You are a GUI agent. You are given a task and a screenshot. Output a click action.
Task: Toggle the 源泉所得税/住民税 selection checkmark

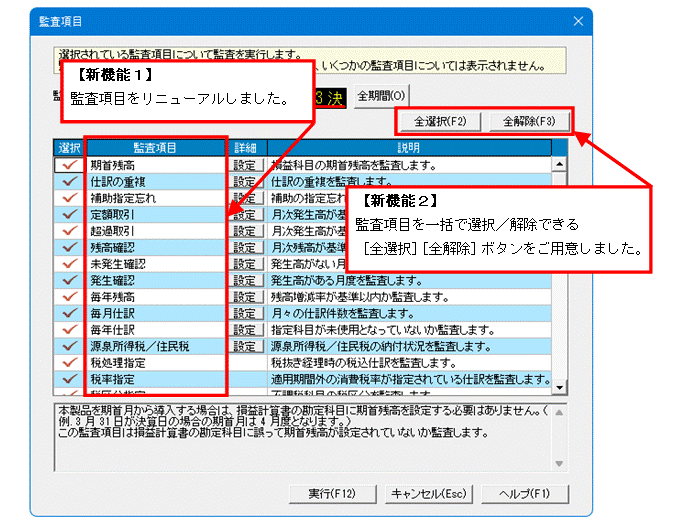coord(69,346)
